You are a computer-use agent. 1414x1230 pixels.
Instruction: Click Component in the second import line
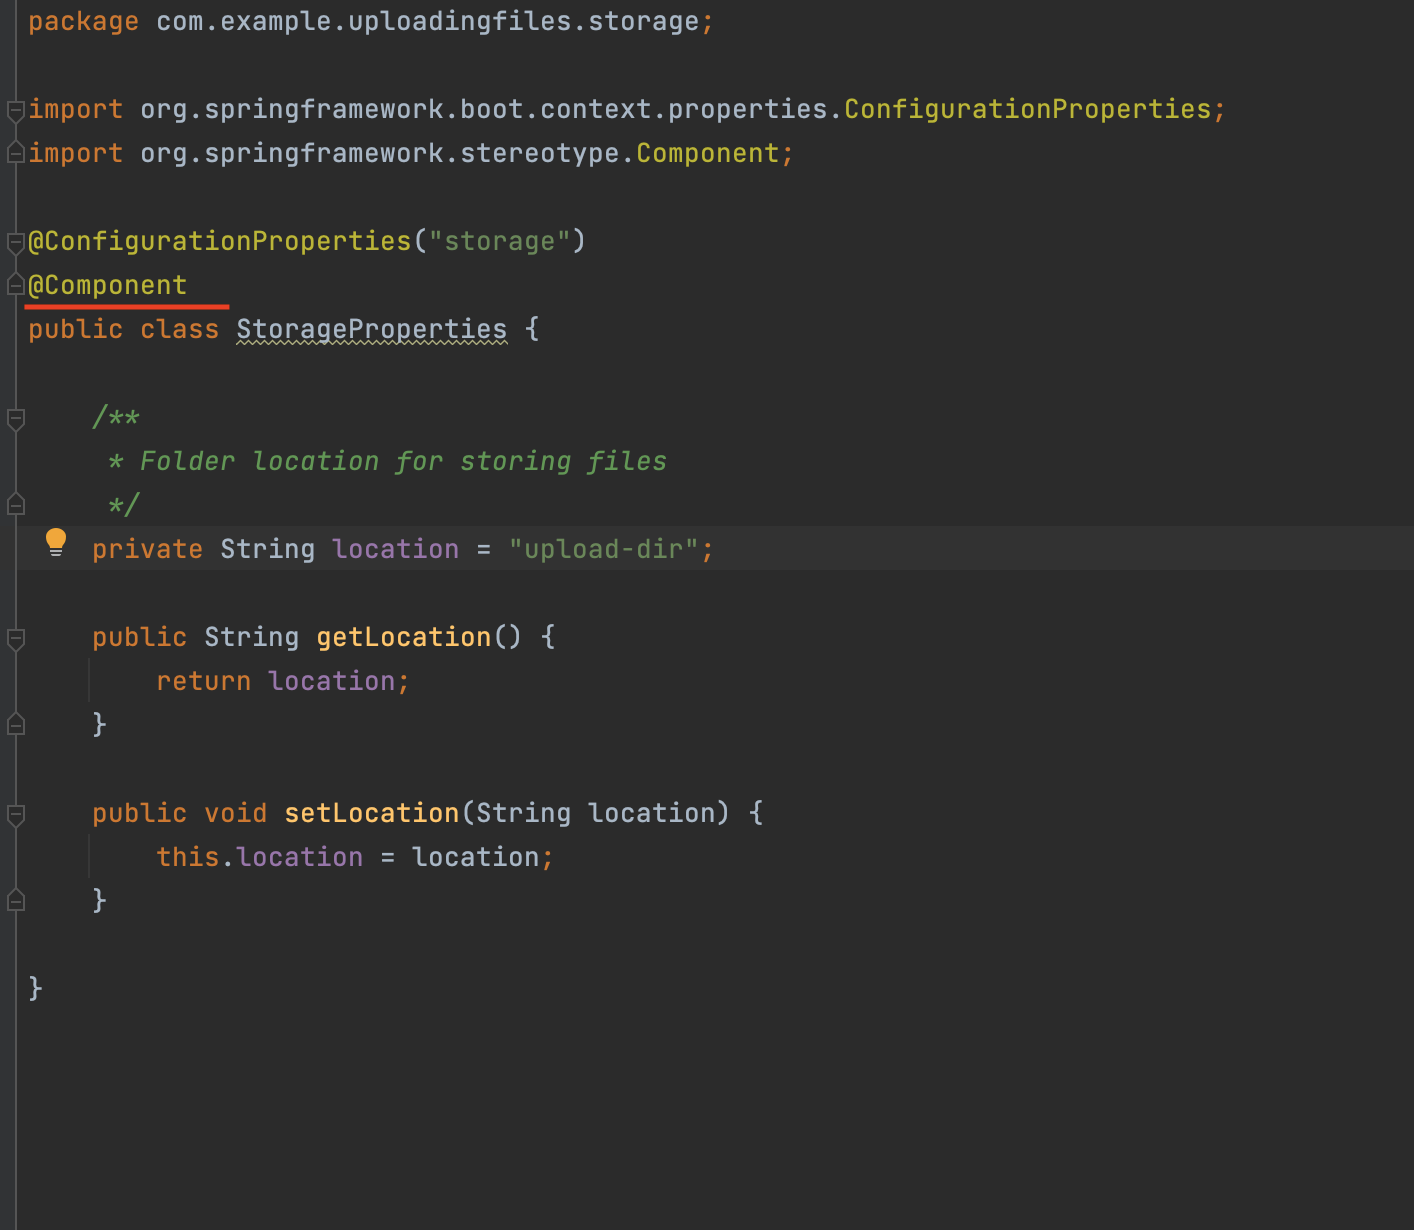708,153
